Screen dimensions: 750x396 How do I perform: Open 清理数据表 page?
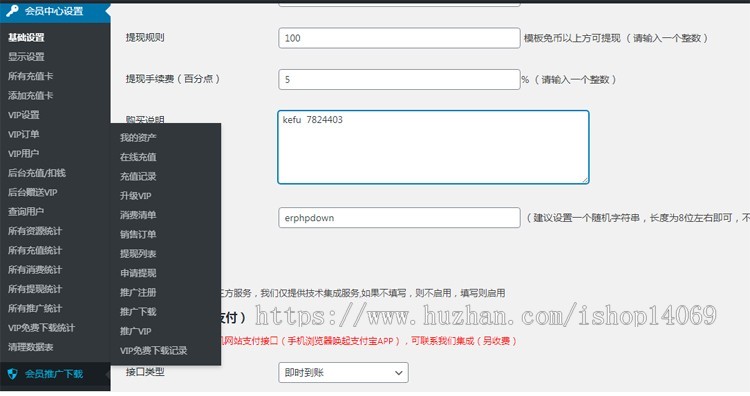pos(31,347)
